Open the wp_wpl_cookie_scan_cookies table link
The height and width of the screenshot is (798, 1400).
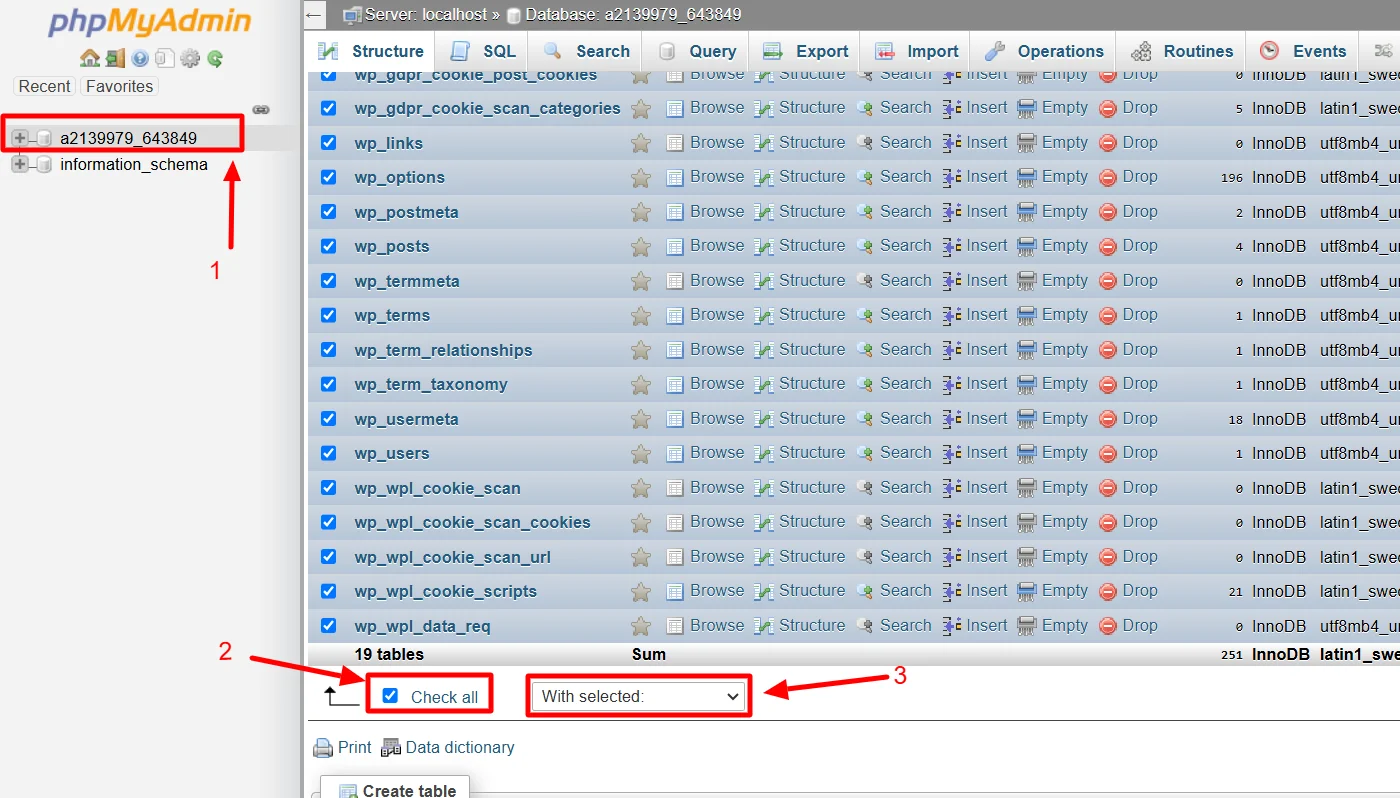tap(472, 522)
